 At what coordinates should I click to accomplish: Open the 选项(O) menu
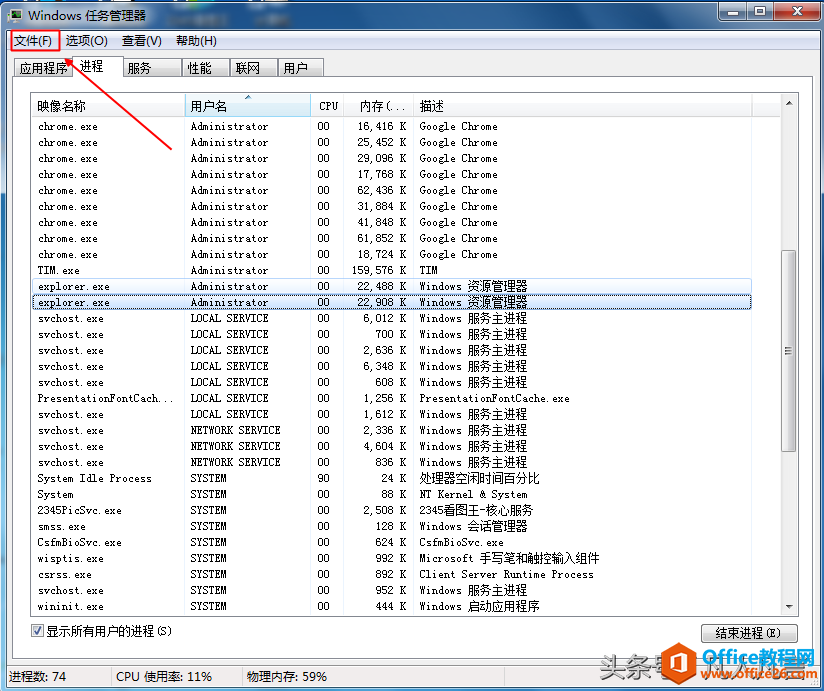86,41
